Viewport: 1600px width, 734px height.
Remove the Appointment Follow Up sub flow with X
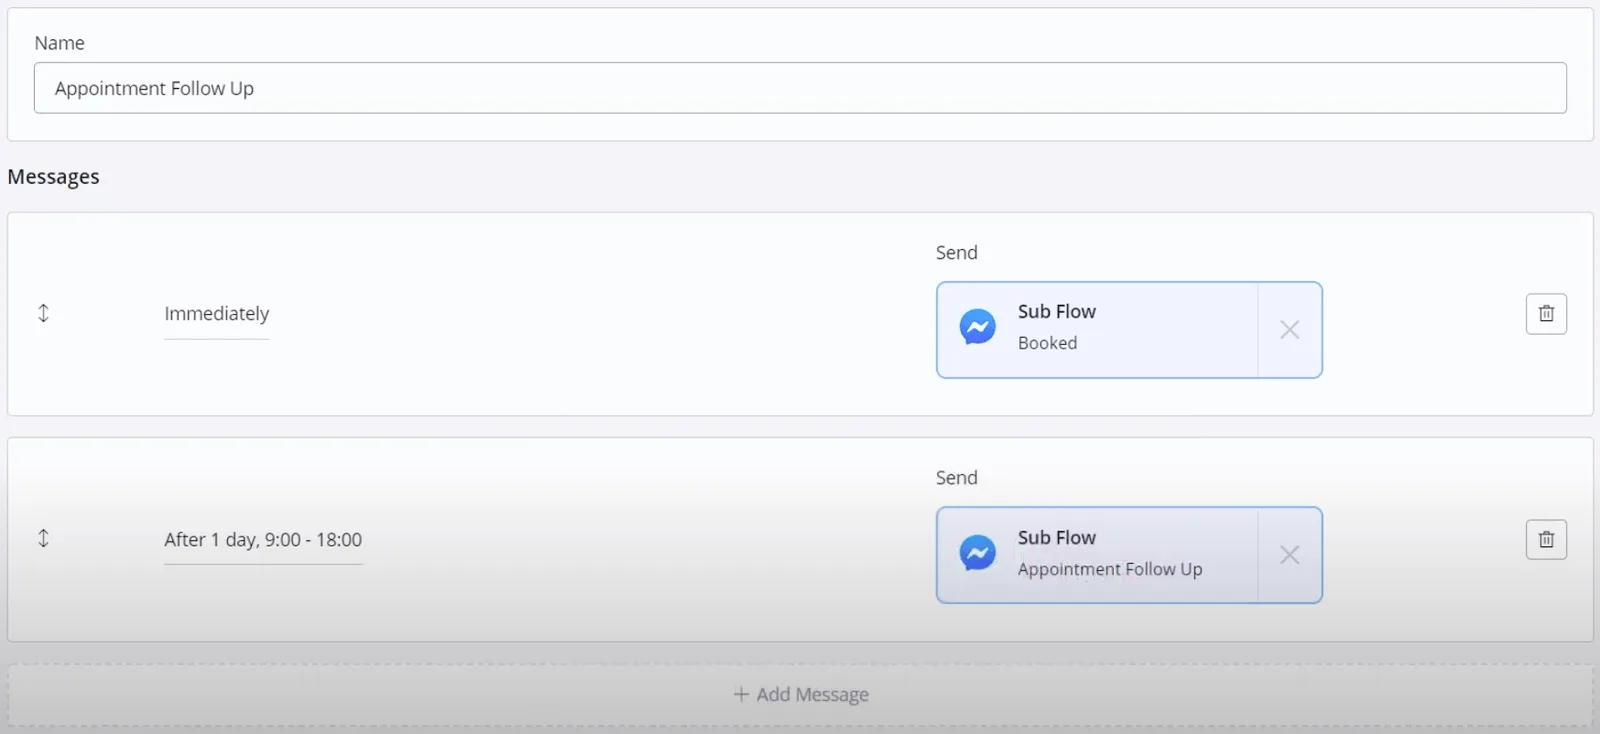click(x=1290, y=555)
